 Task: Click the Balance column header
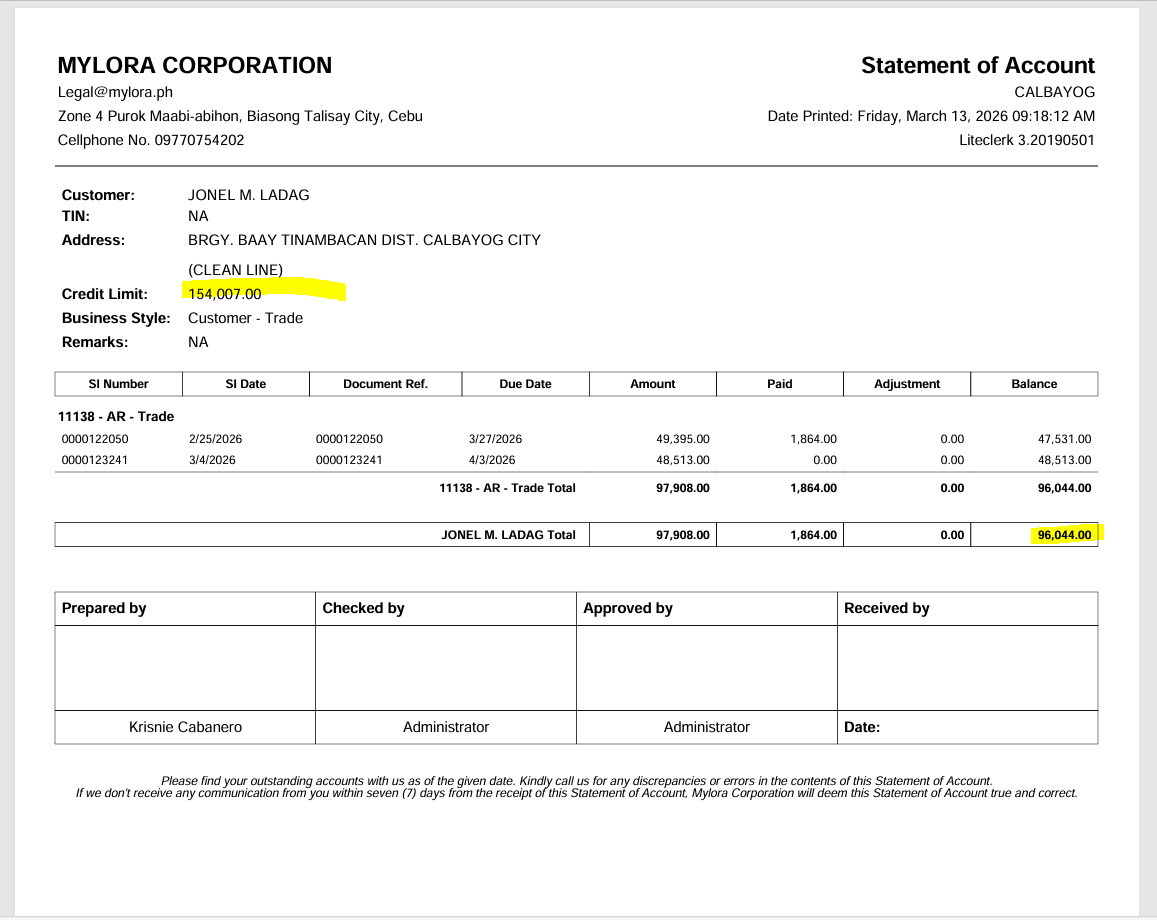pyautogui.click(x=1034, y=384)
